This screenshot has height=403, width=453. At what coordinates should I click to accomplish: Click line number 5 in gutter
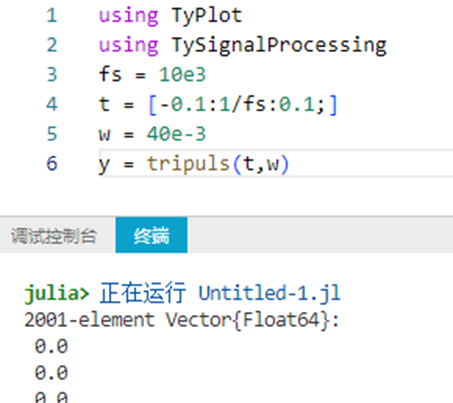[x=52, y=134]
